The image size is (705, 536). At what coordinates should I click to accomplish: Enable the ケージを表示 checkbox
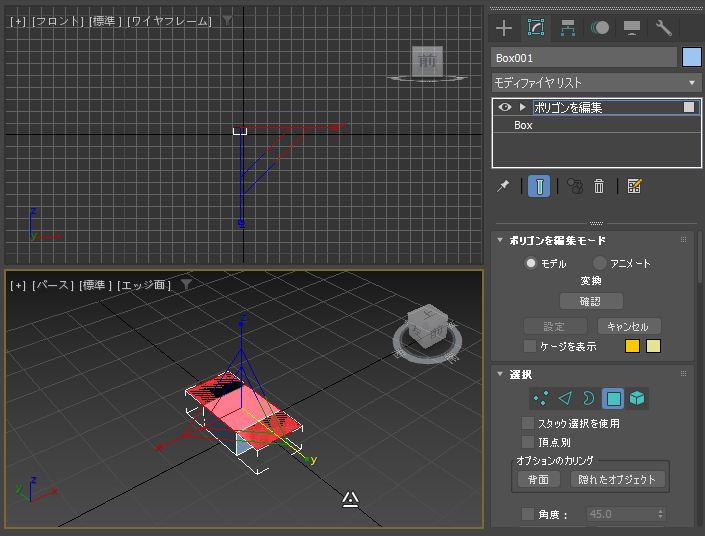coord(530,346)
